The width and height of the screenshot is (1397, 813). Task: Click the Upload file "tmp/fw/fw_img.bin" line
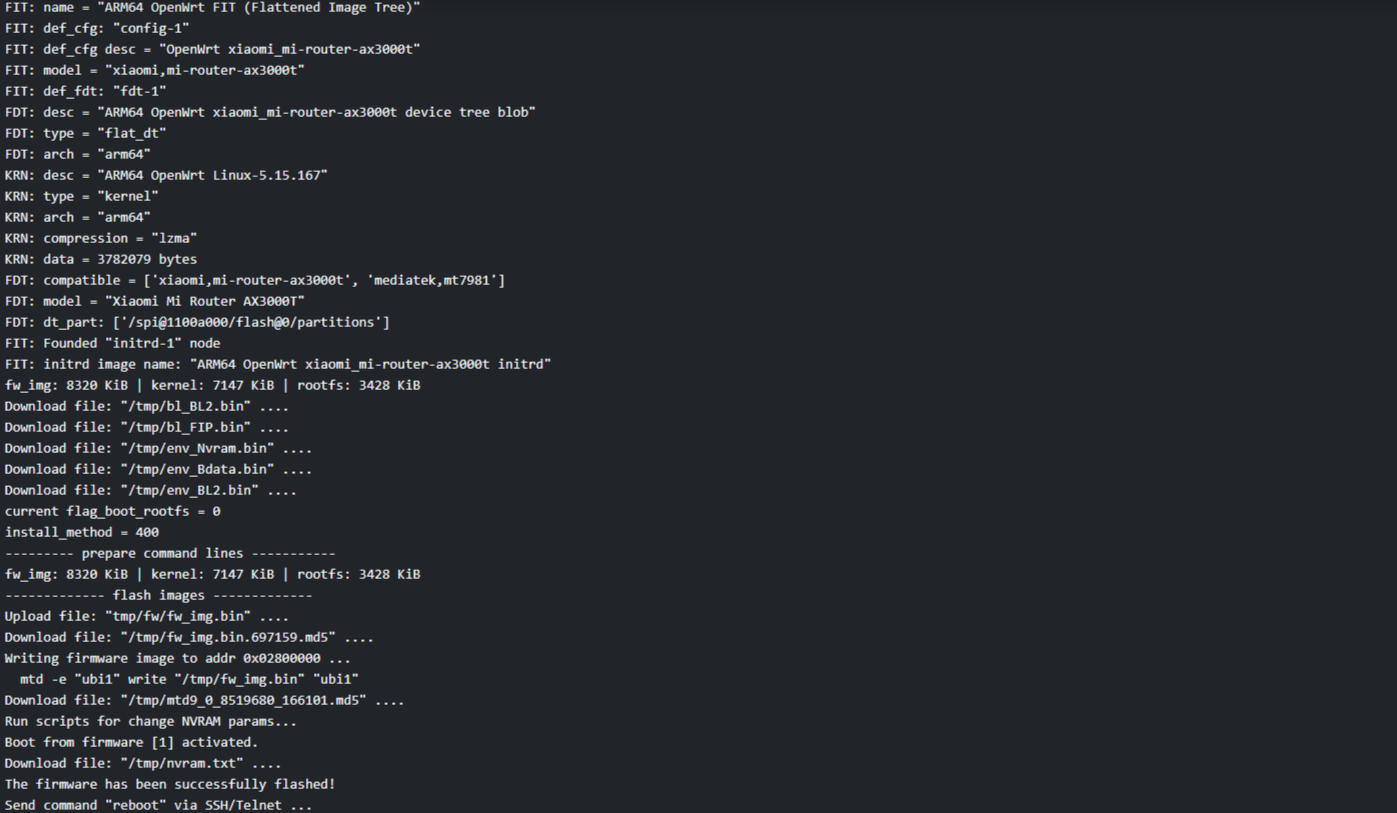(x=146, y=616)
